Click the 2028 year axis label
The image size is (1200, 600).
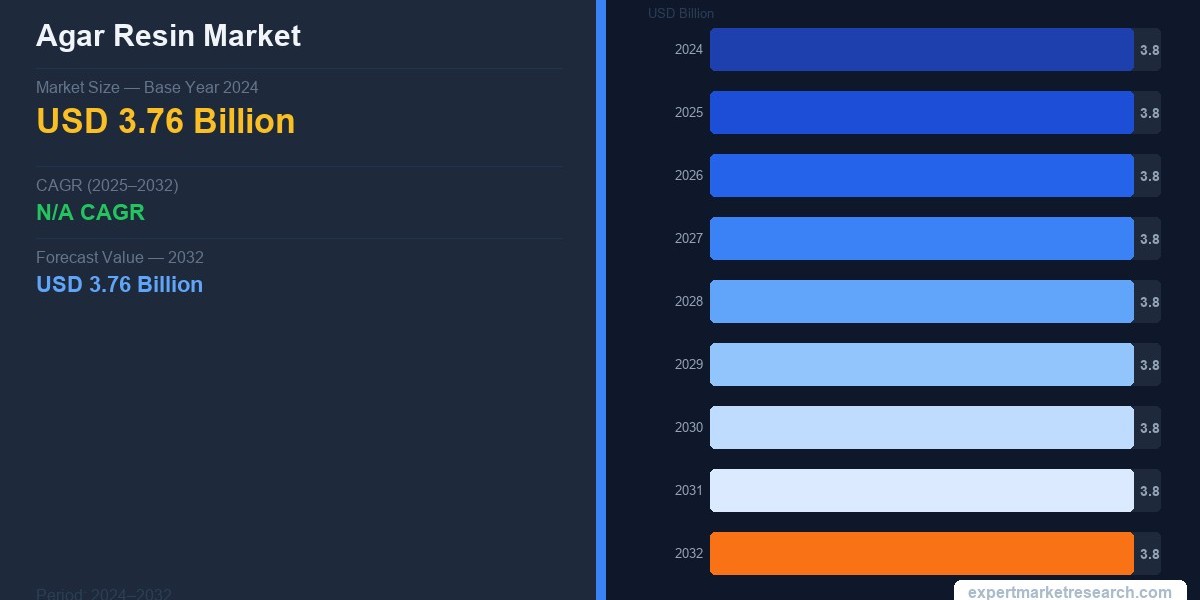tap(688, 302)
